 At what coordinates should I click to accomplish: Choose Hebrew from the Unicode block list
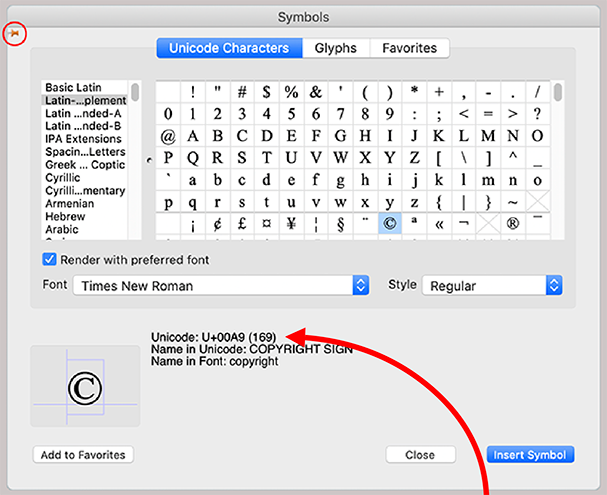click(x=65, y=216)
